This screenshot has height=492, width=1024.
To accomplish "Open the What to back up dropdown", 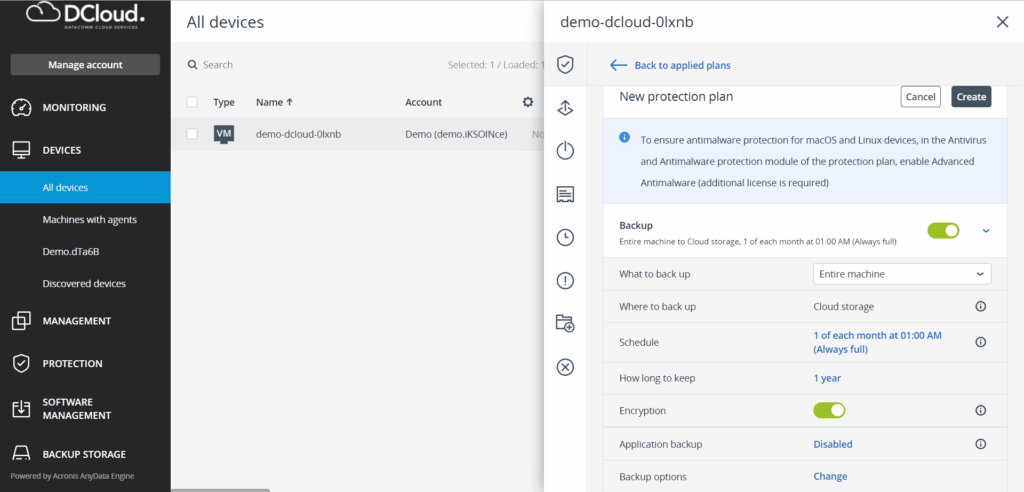I will [901, 274].
